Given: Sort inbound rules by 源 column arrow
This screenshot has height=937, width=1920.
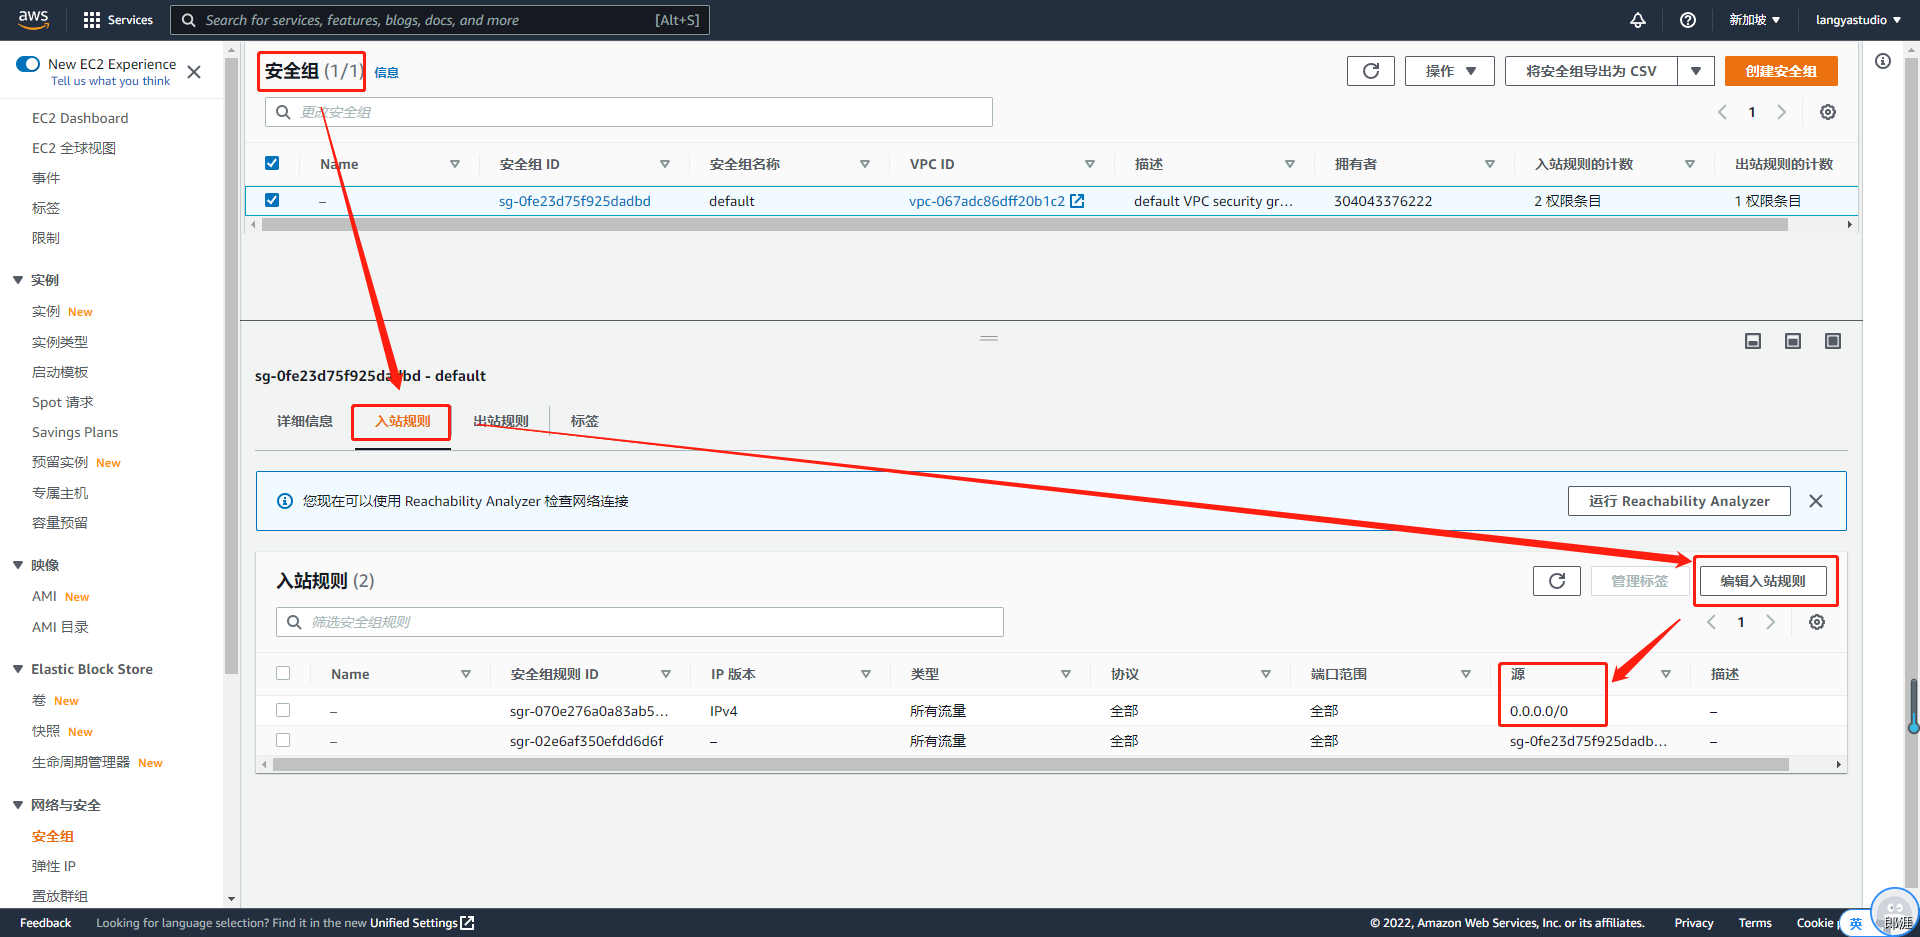Looking at the screenshot, I should (x=1666, y=674).
